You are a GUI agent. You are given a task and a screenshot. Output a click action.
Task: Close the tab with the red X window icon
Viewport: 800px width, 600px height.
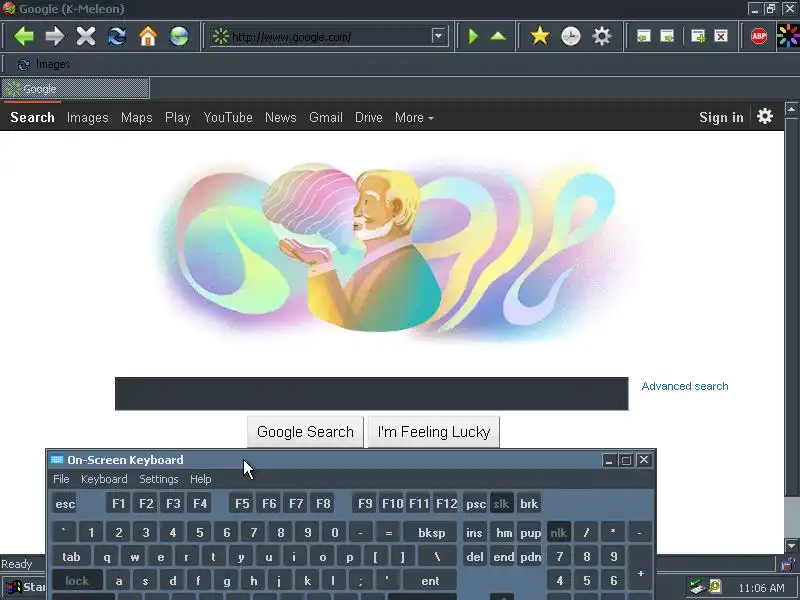pyautogui.click(x=721, y=36)
